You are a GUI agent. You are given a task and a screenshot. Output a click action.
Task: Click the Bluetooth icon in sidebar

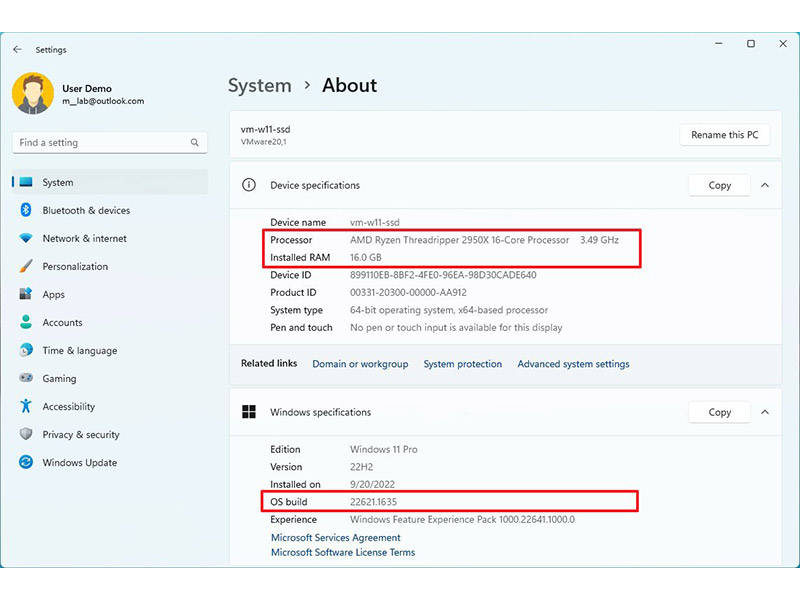[x=26, y=210]
